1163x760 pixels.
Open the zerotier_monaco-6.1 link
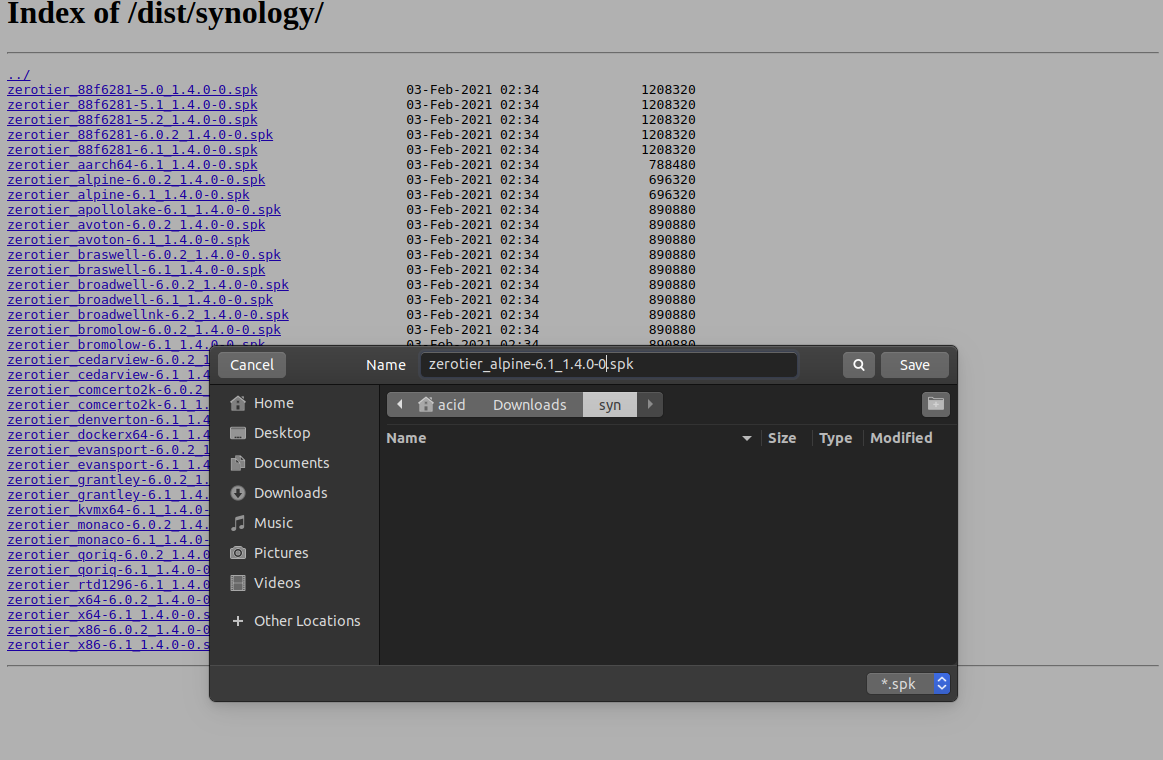tap(108, 540)
